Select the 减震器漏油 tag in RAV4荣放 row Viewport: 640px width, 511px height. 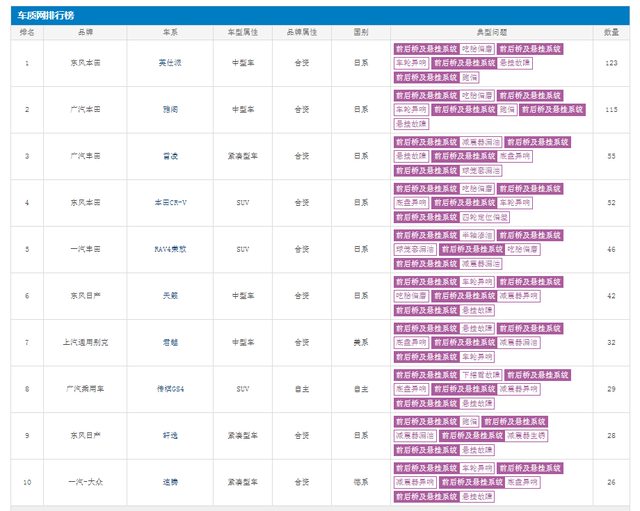click(x=481, y=263)
